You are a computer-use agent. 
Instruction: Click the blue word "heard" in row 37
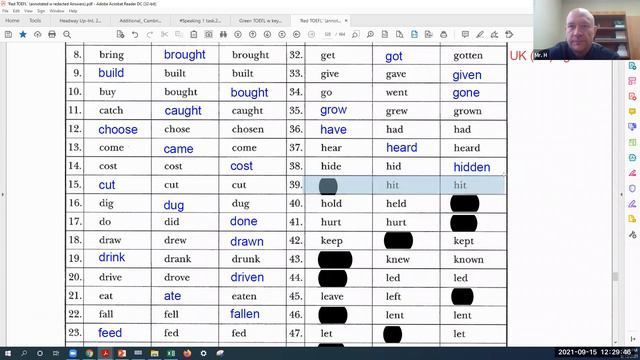pyautogui.click(x=402, y=147)
